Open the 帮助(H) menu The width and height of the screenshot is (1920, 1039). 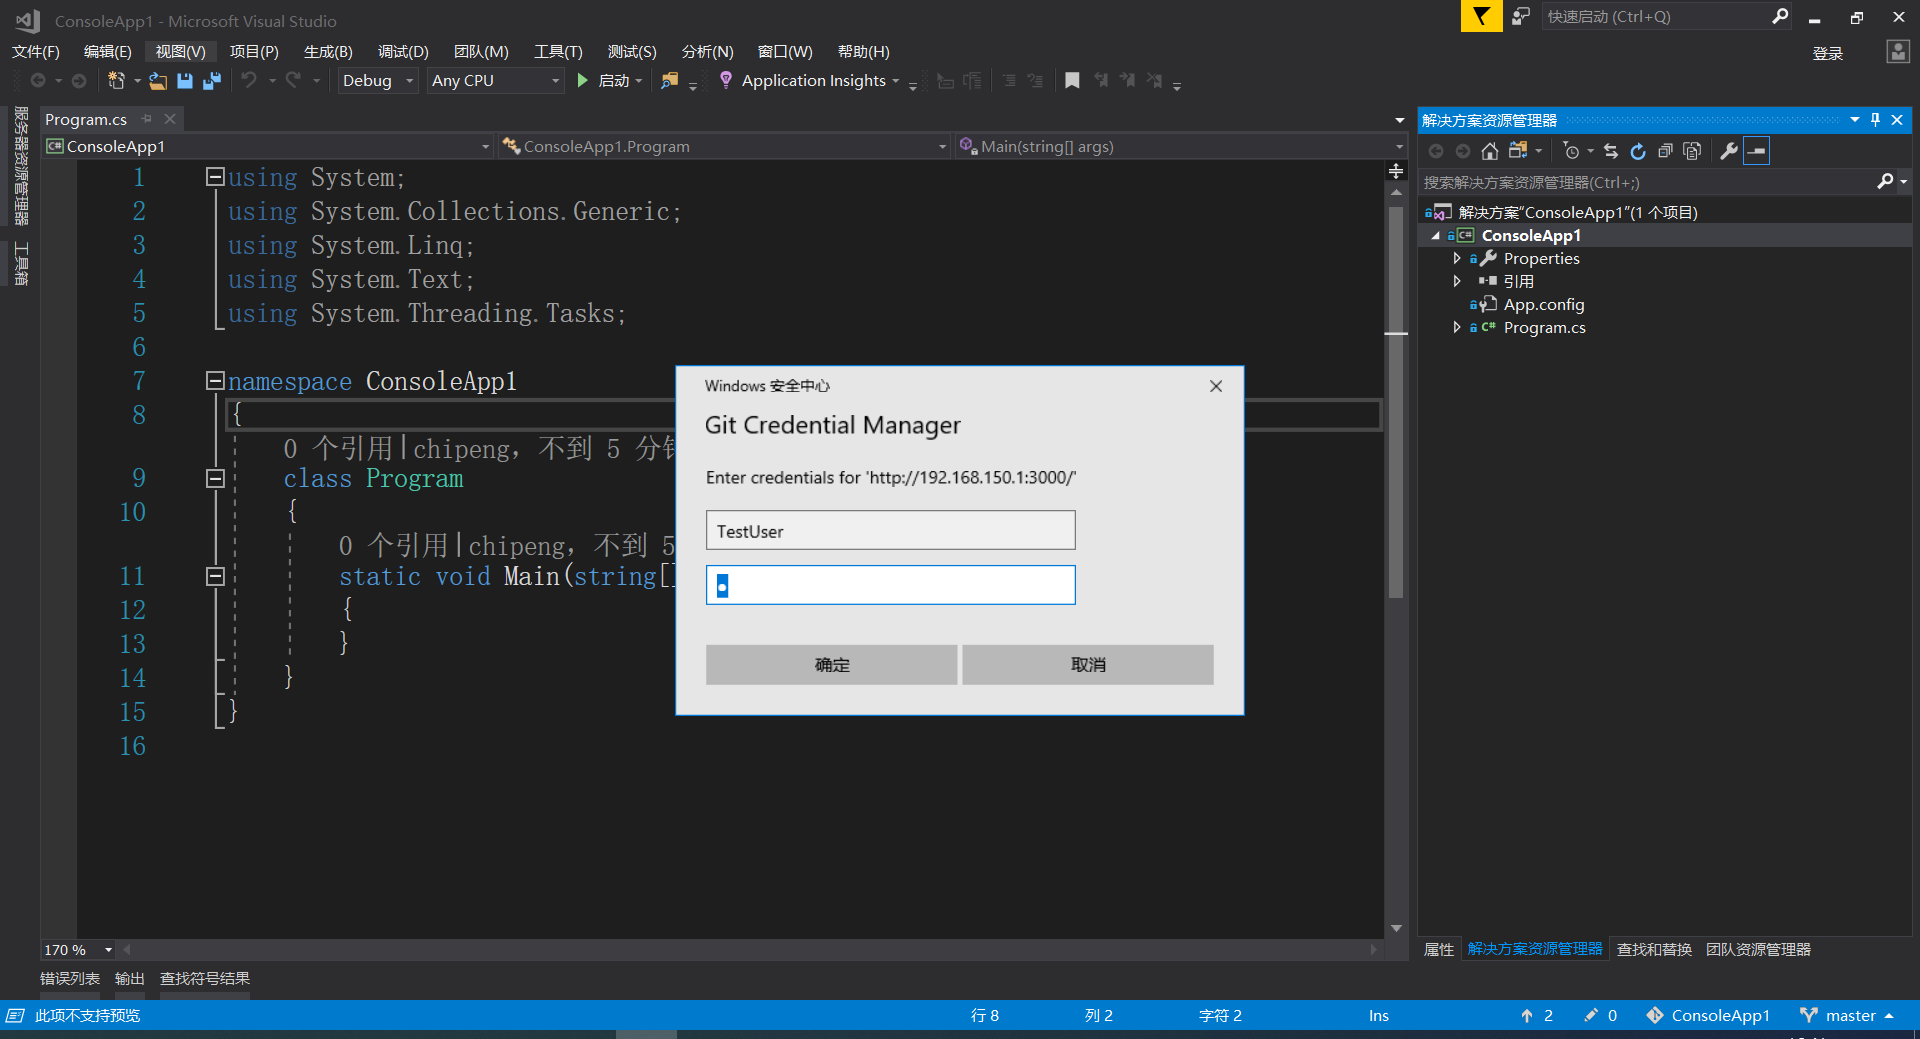pyautogui.click(x=863, y=52)
